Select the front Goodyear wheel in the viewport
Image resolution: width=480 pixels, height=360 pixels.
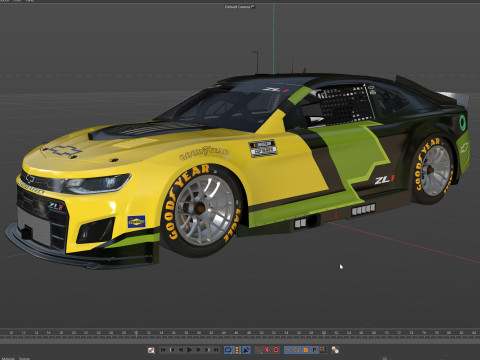point(201,210)
